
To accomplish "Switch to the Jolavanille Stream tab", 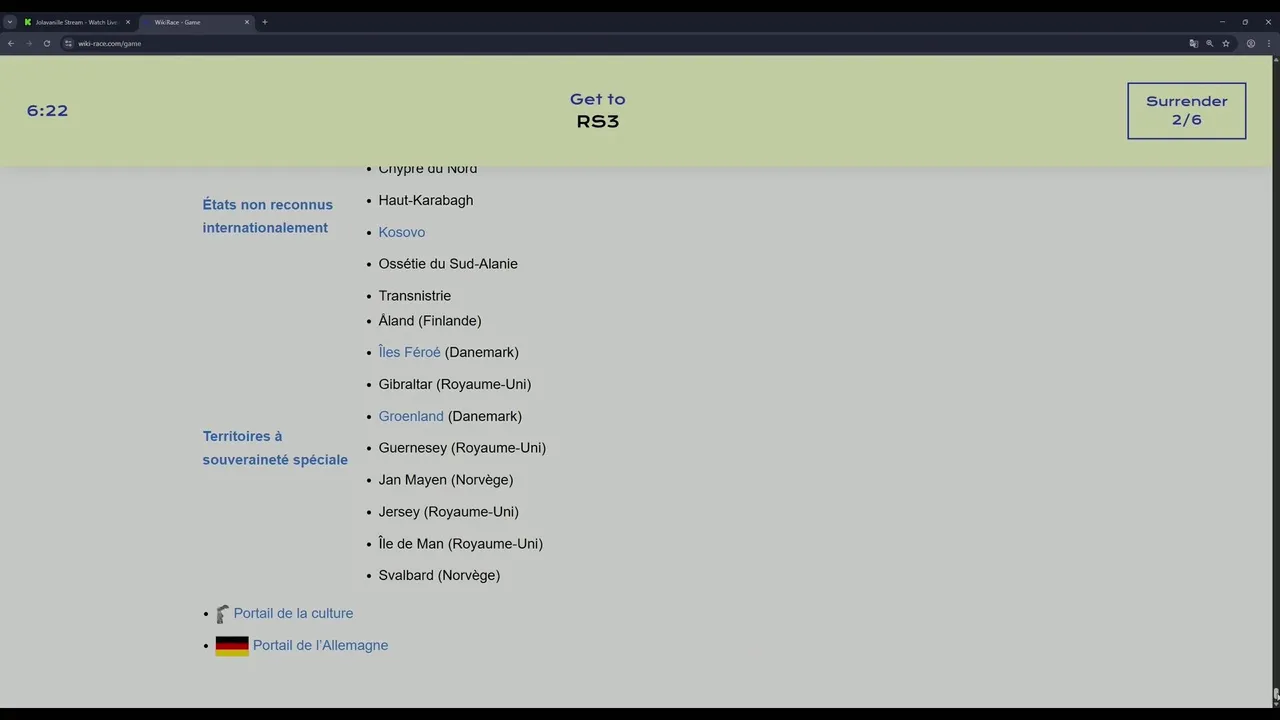I will [77, 22].
